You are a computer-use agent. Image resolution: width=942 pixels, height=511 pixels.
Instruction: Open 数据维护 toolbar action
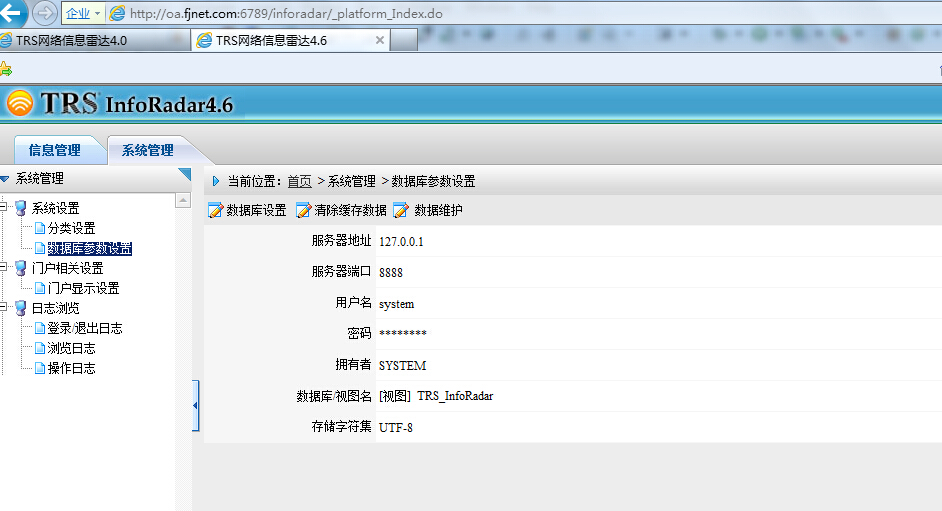[x=438, y=210]
